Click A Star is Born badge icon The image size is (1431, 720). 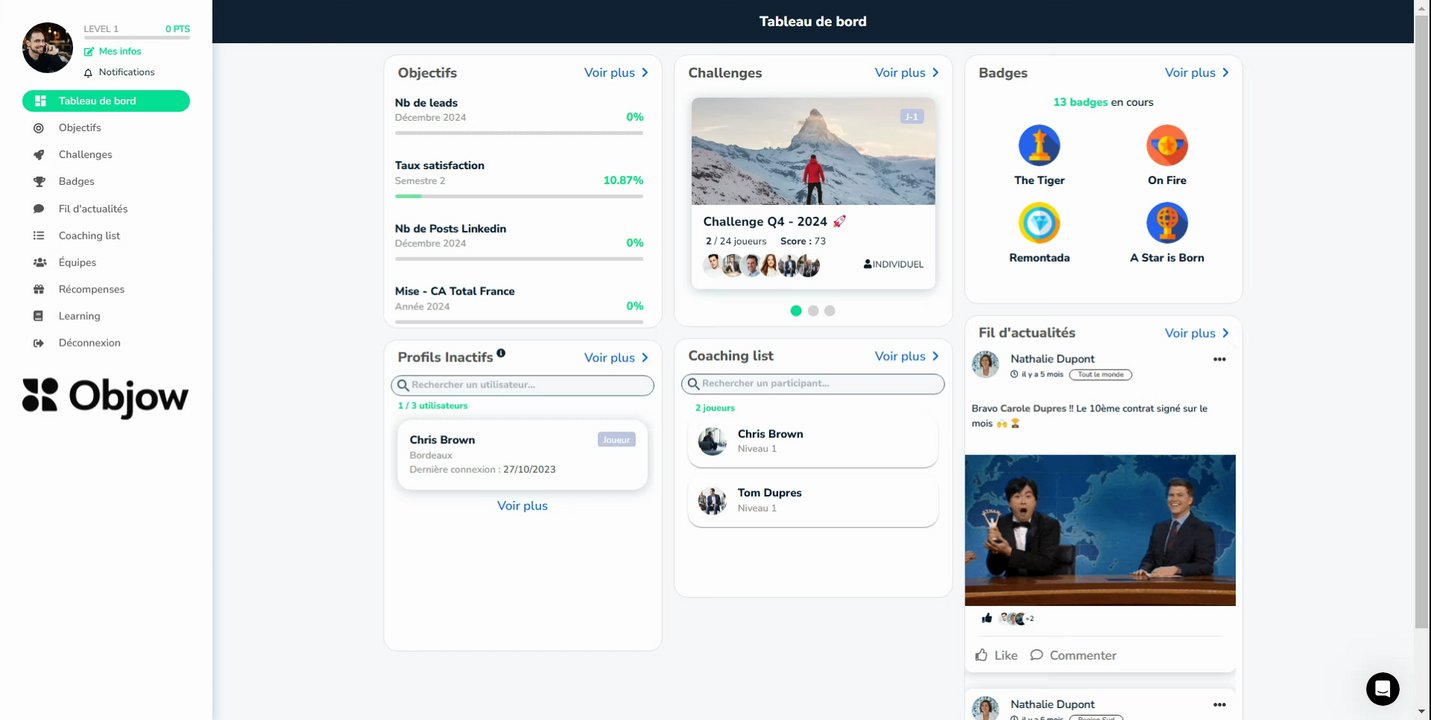point(1167,222)
